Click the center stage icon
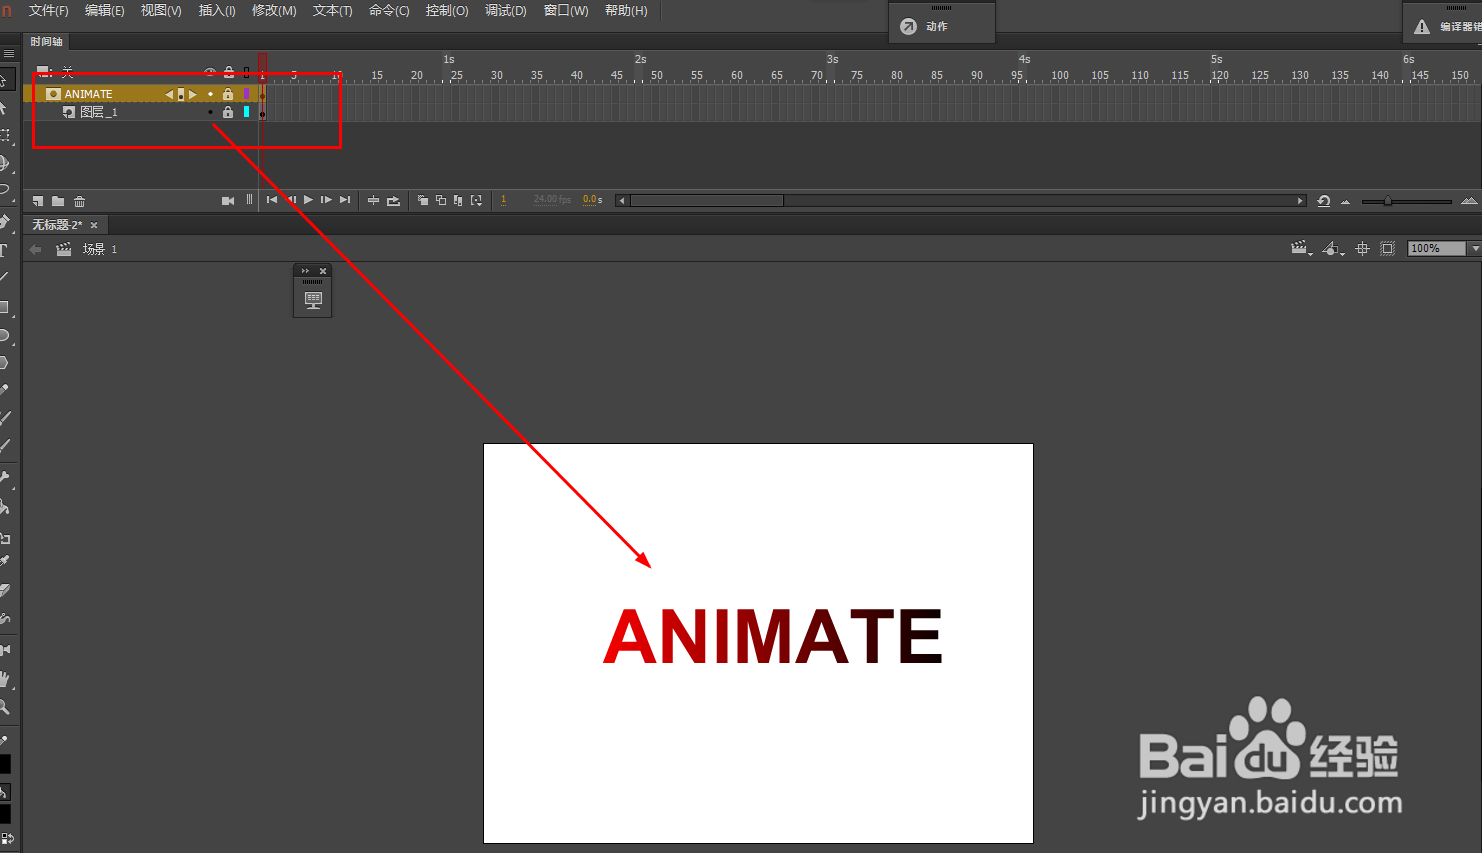The height and width of the screenshot is (853, 1482). [x=1362, y=249]
